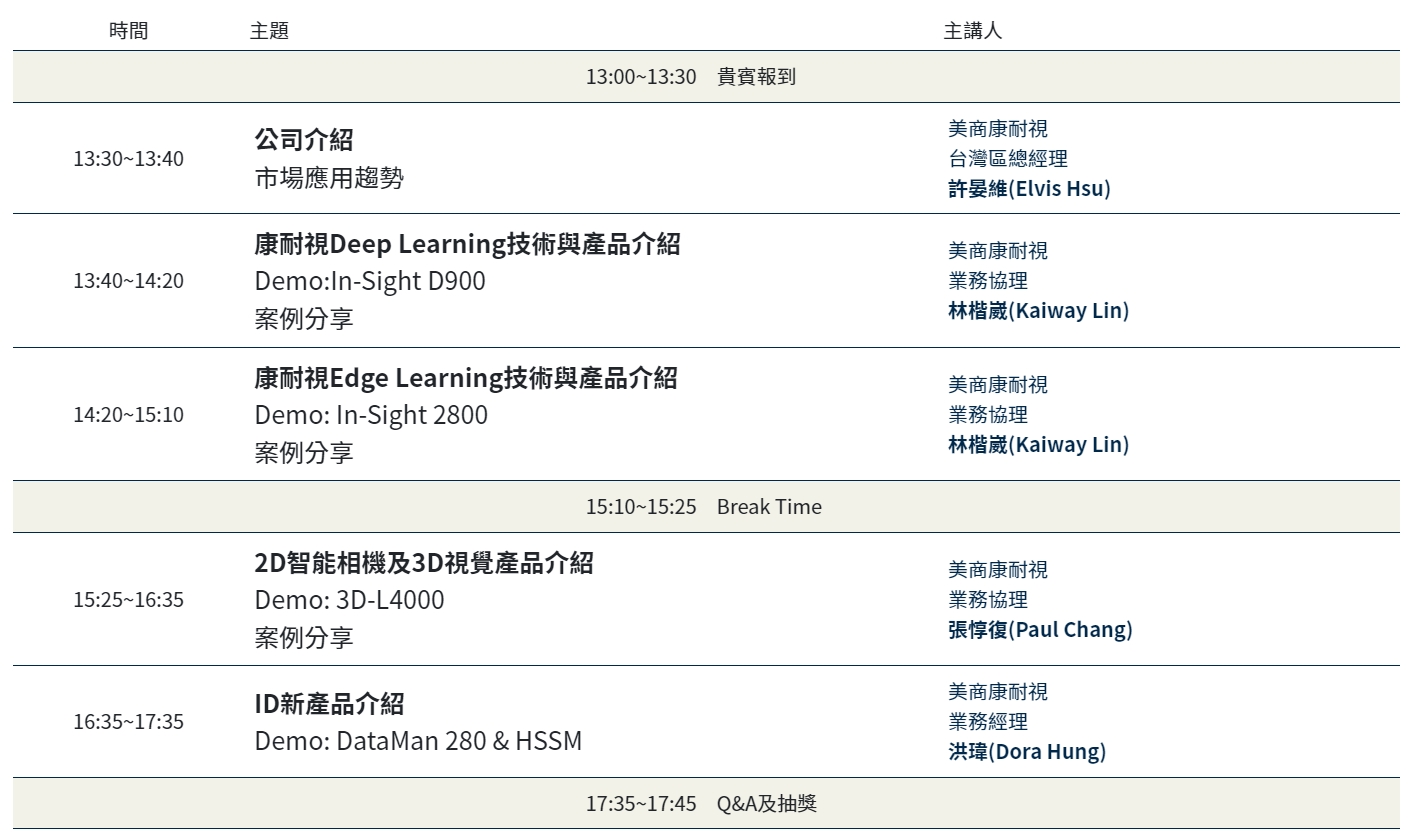Click the 16:35~17:35 time cell

pyautogui.click(x=128, y=722)
